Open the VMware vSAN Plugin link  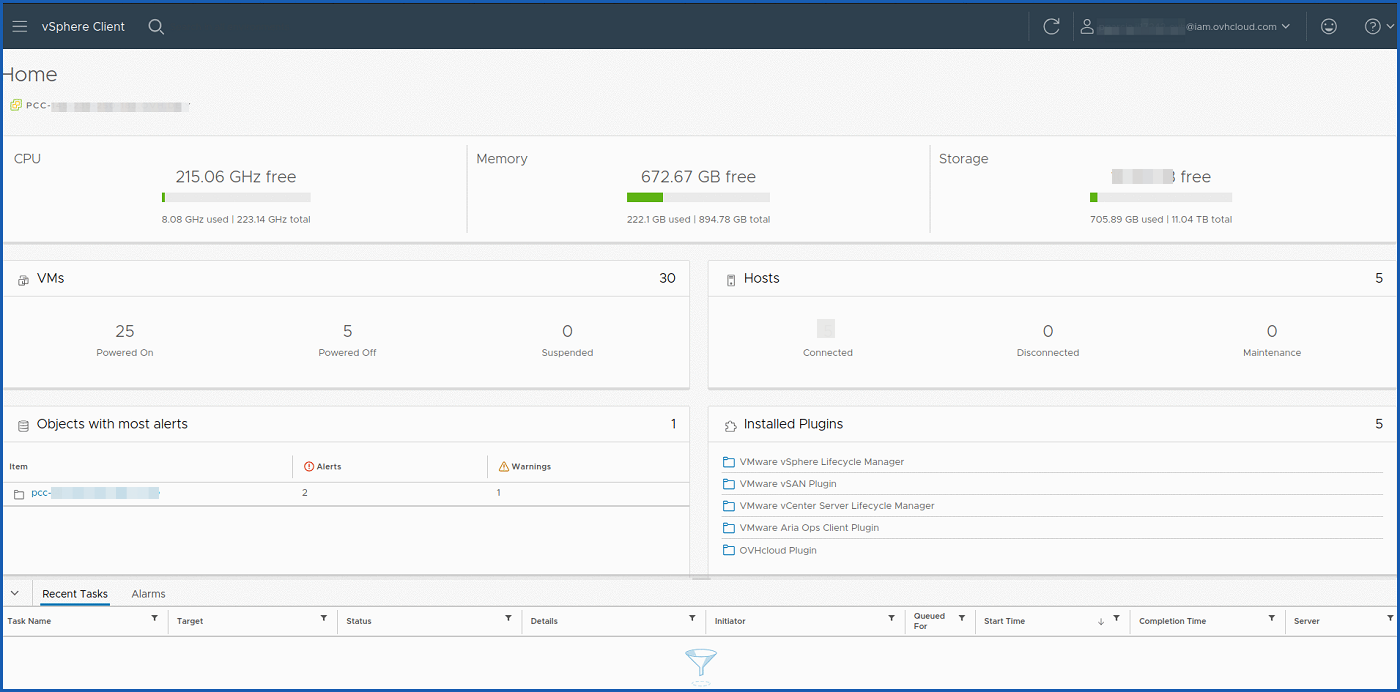787,483
